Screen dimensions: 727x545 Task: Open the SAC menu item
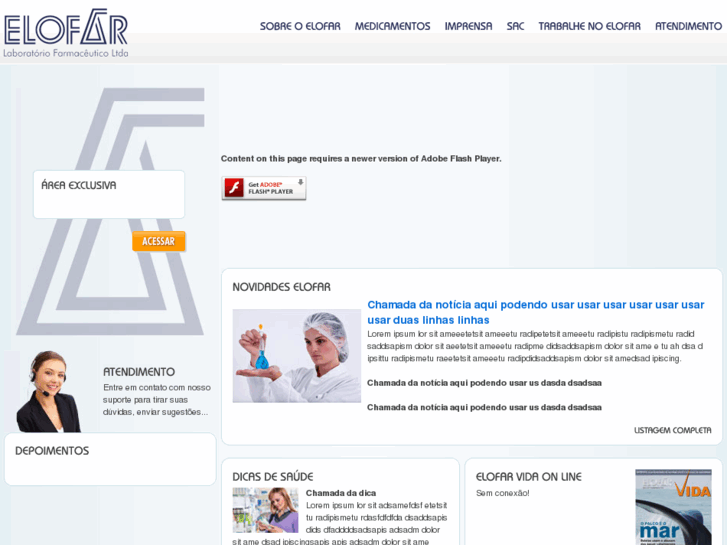[x=515, y=26]
